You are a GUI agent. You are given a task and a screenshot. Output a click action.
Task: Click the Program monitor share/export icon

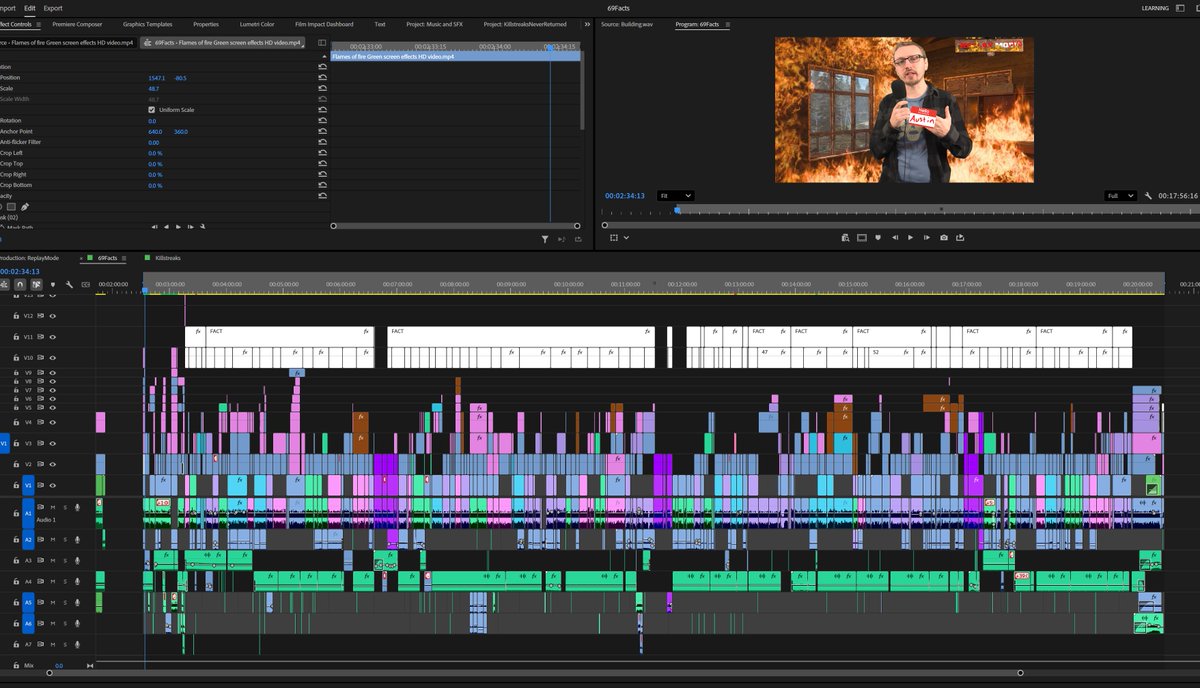(960, 237)
